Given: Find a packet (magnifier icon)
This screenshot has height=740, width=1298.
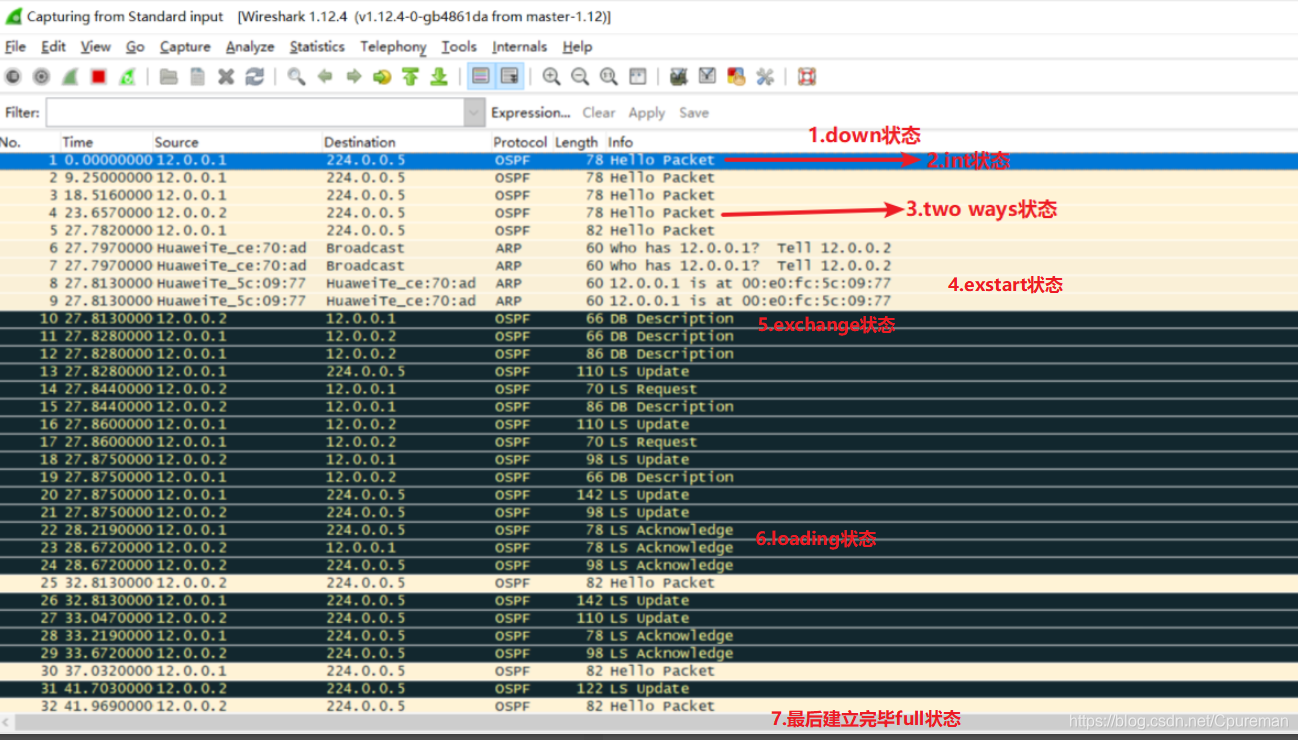Looking at the screenshot, I should tap(296, 77).
